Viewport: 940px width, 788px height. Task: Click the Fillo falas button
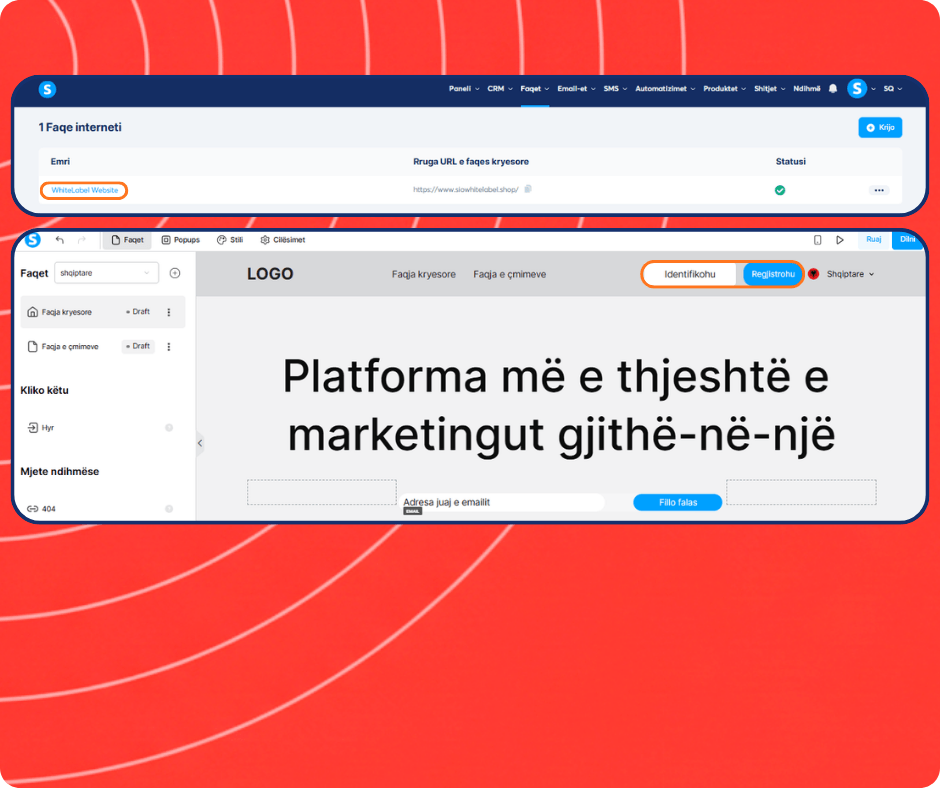click(677, 503)
